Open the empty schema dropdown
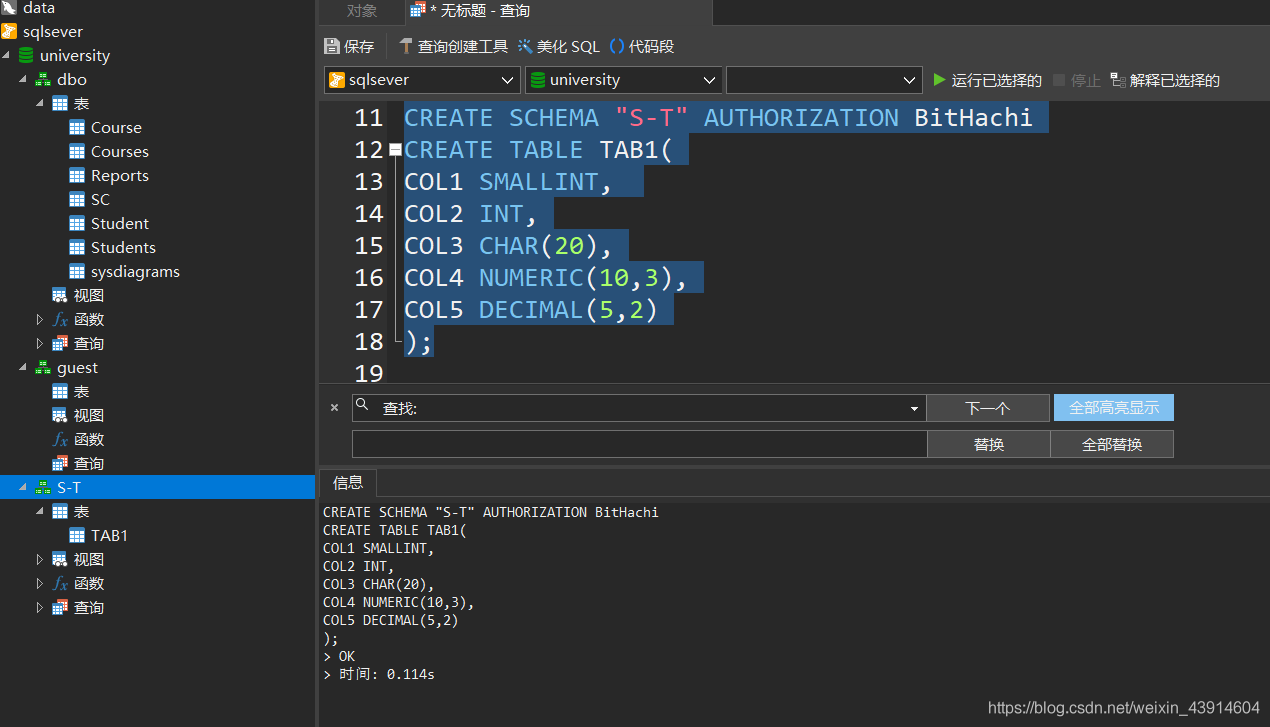Viewport: 1270px width, 727px height. tap(824, 80)
